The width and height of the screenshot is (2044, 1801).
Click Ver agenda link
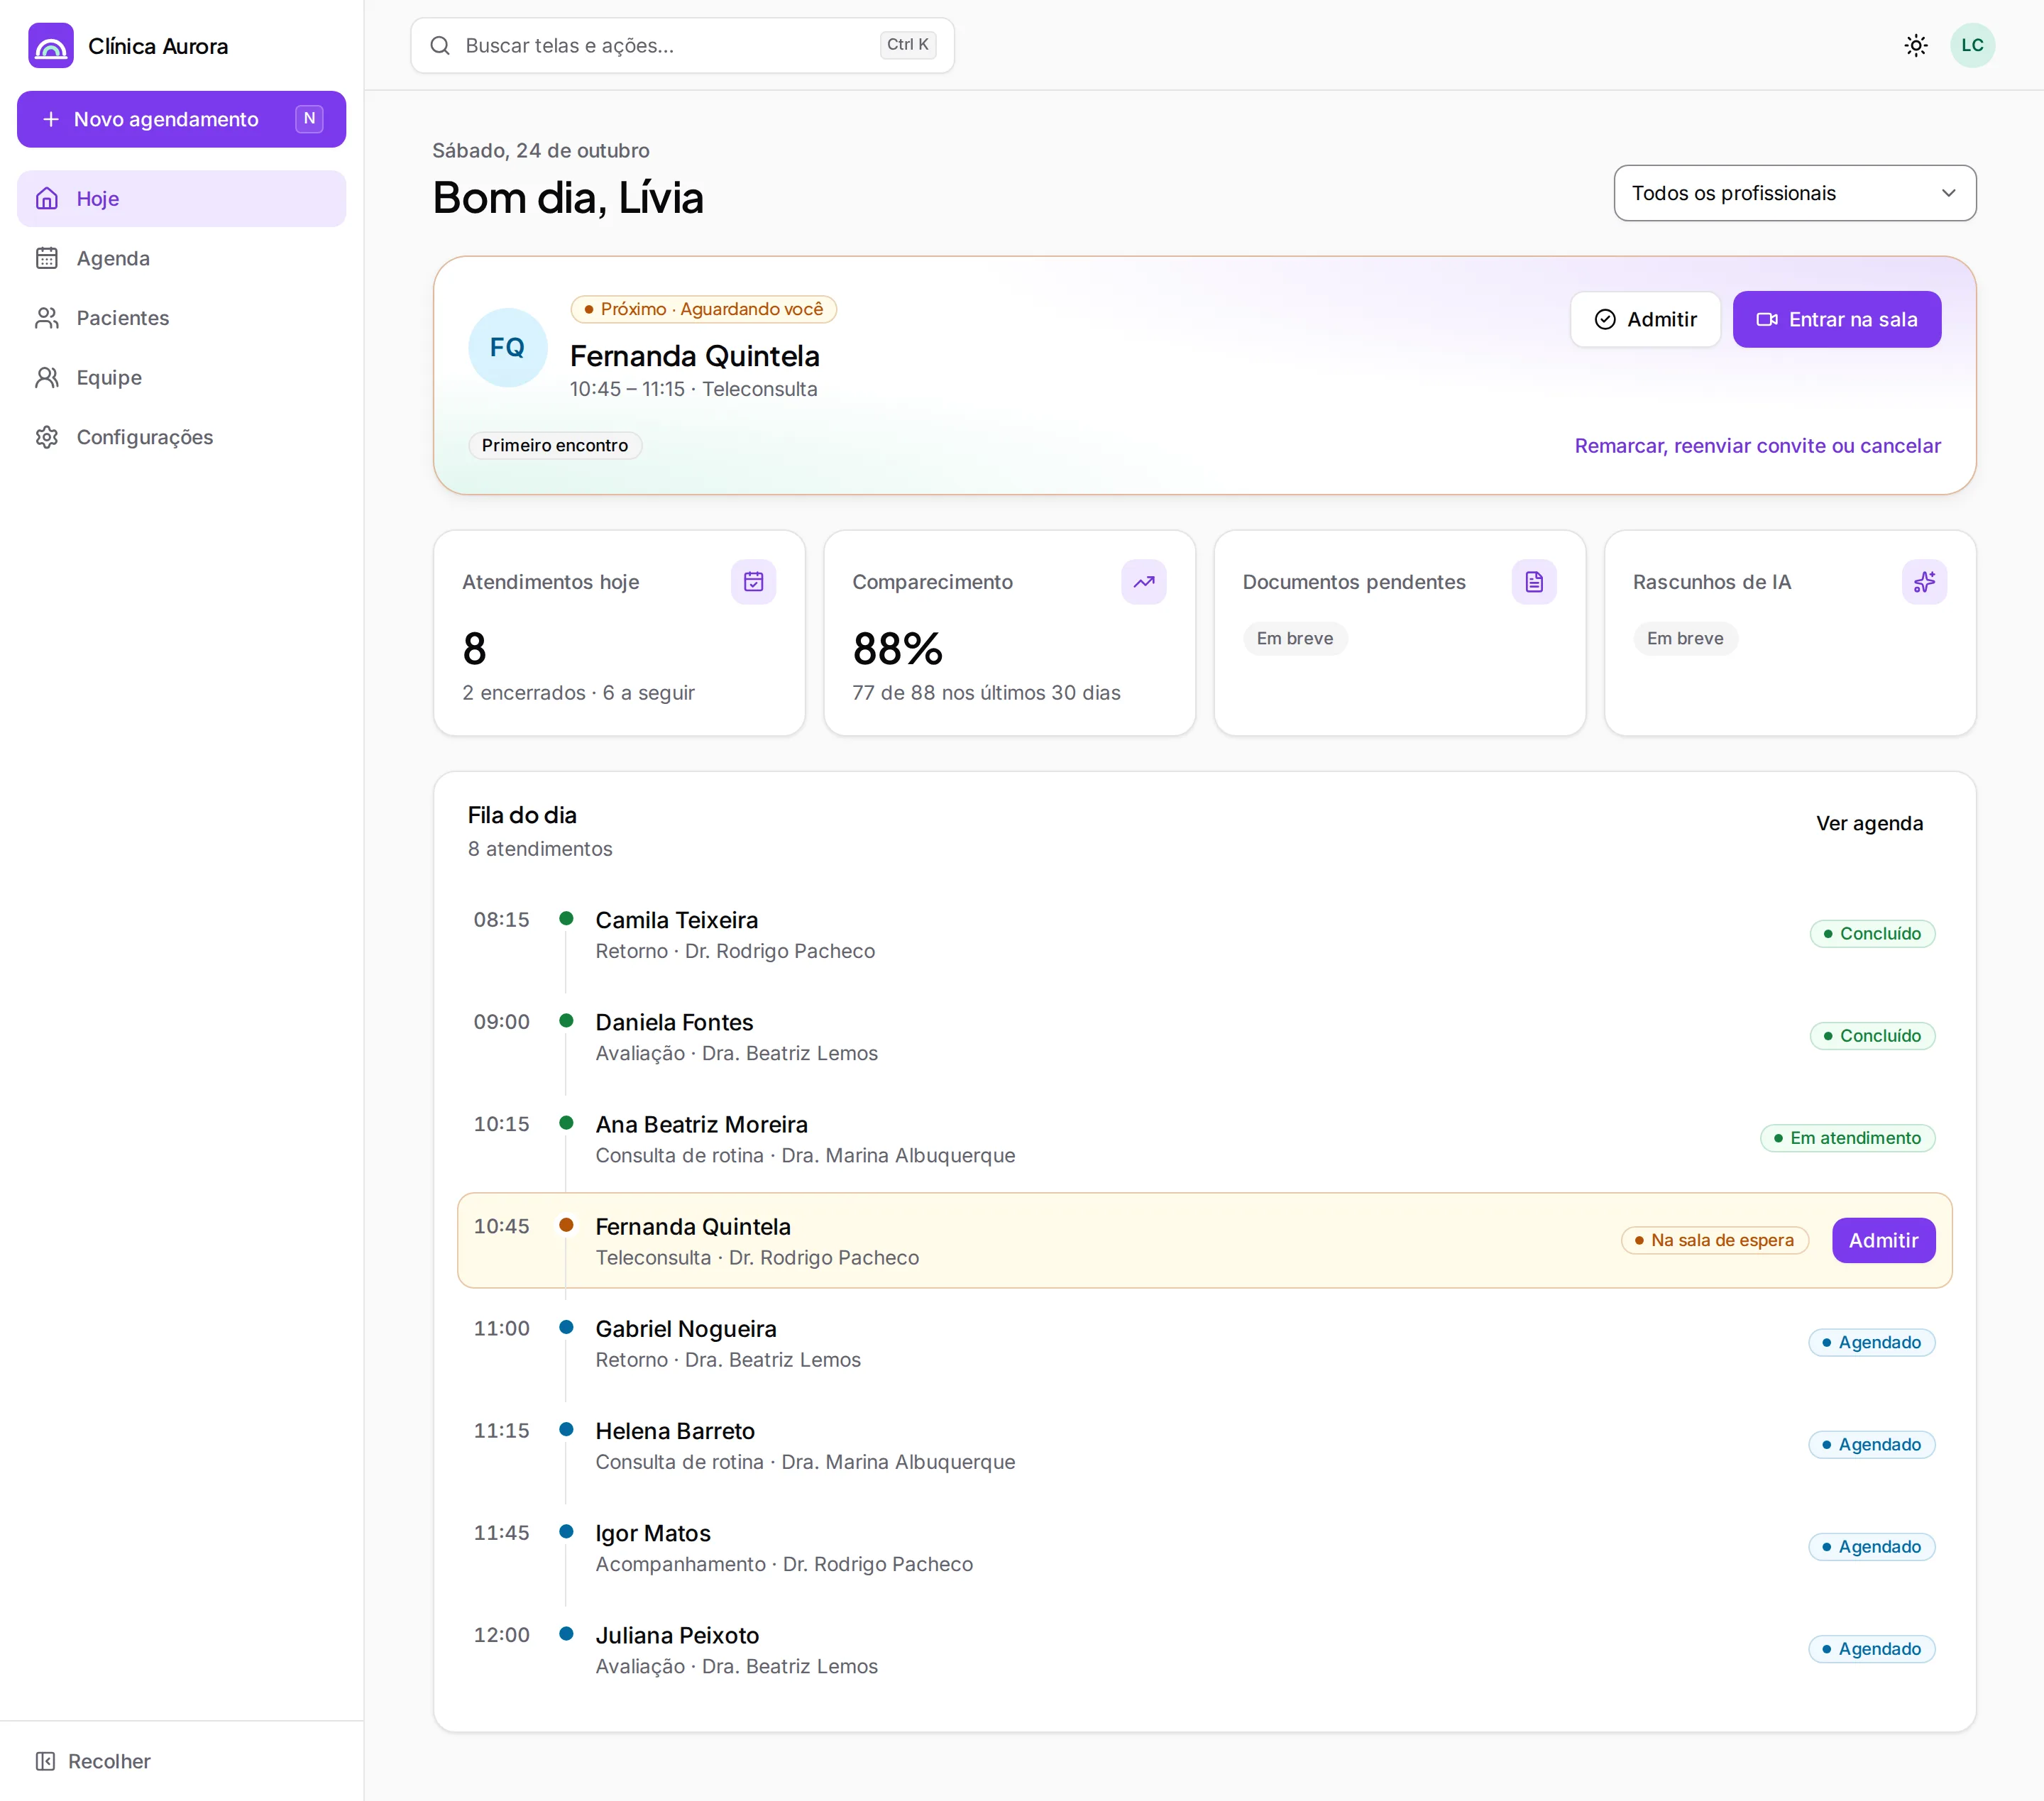coord(1869,823)
